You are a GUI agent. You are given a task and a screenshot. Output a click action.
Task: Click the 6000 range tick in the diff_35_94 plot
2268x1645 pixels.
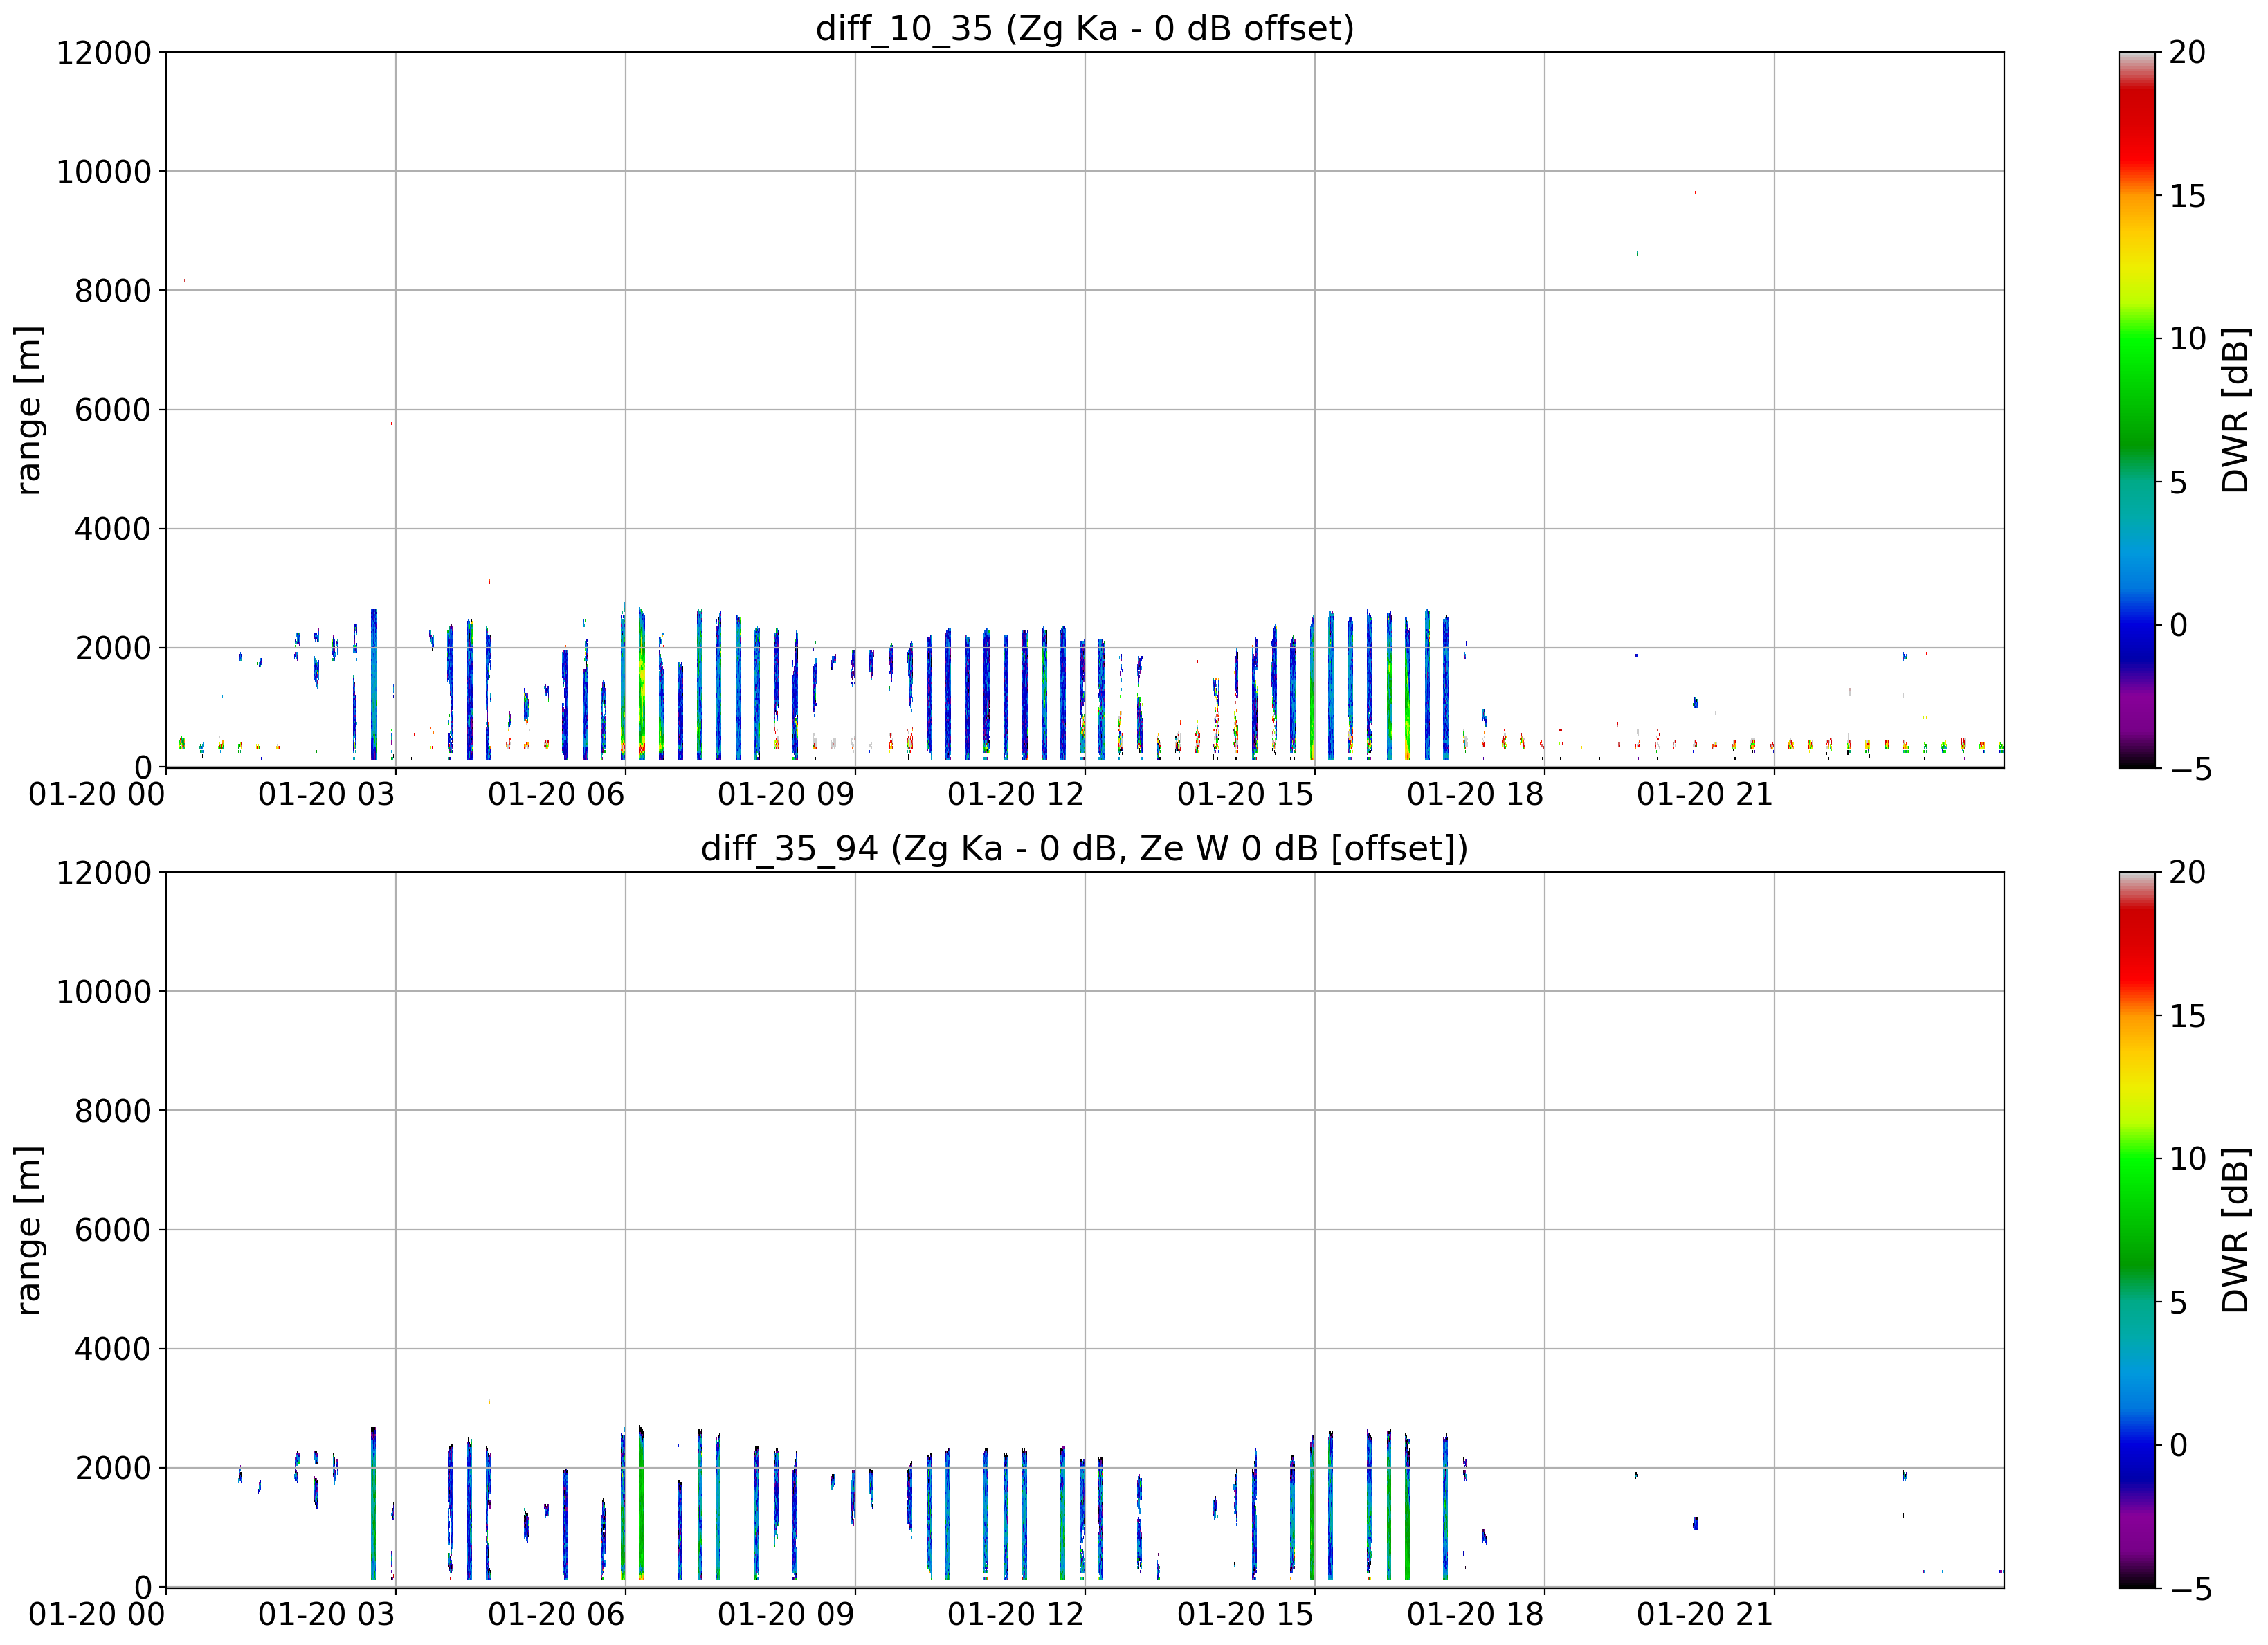113,1229
